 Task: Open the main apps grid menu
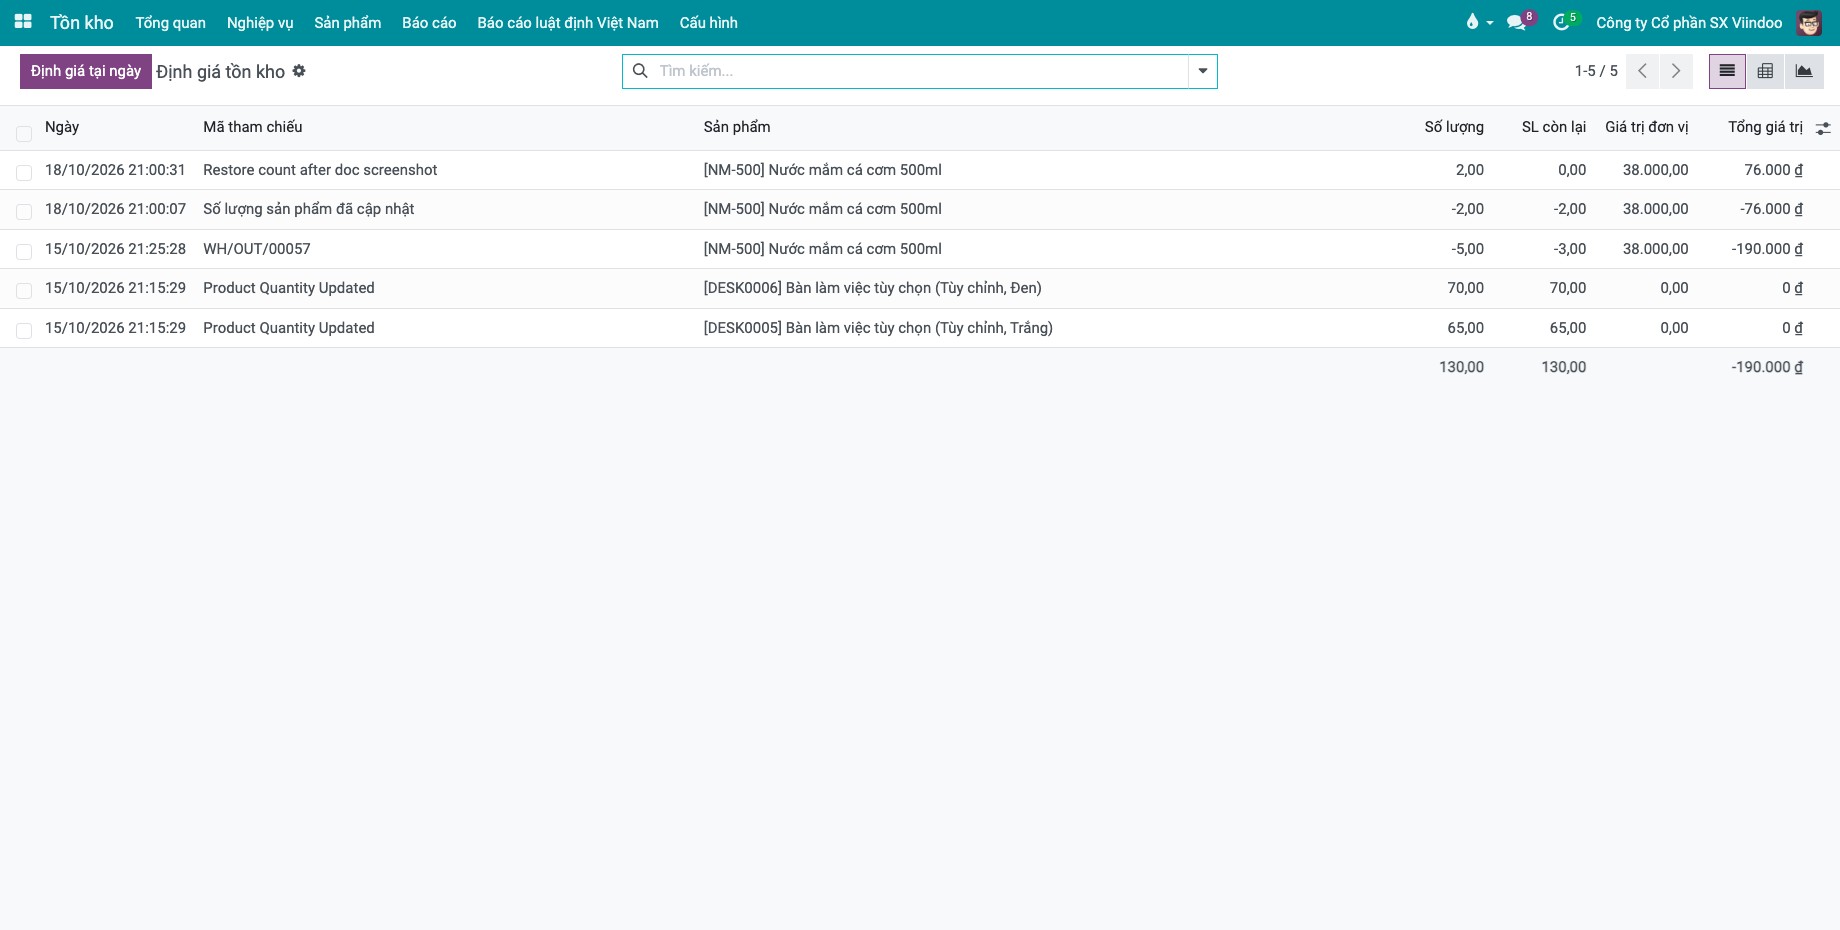click(23, 22)
